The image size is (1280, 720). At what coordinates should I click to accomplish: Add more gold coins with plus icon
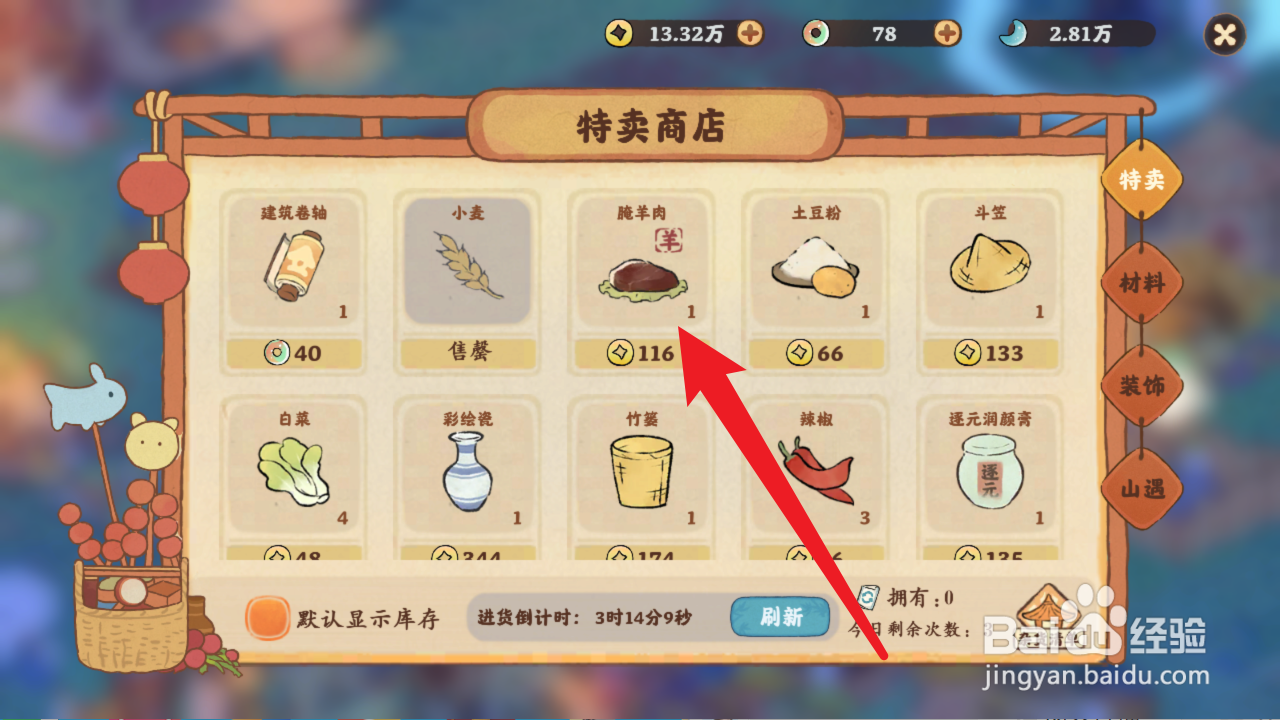[x=750, y=33]
